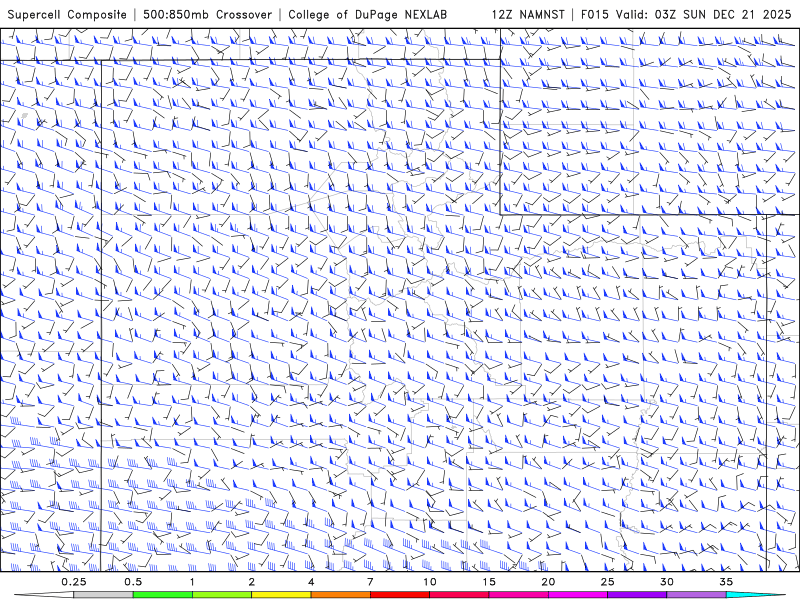Click the '30' legend value
Screen dimensions: 800x600
(x=666, y=582)
